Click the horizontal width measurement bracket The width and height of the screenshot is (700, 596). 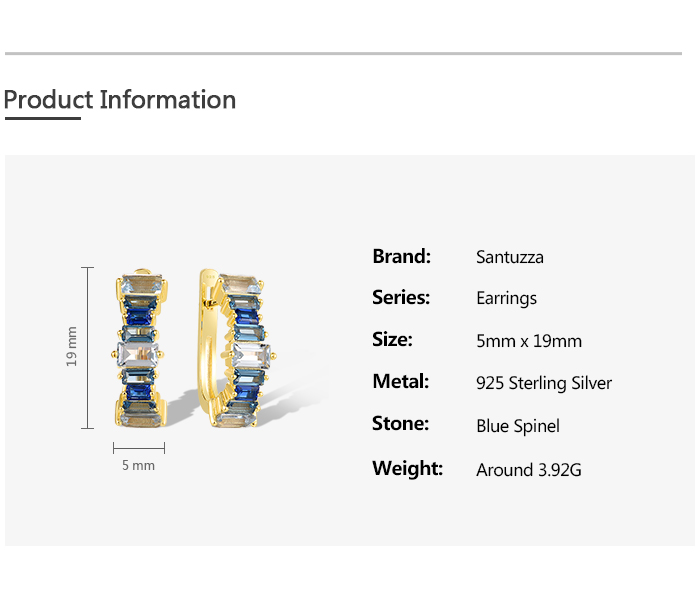coord(139,448)
